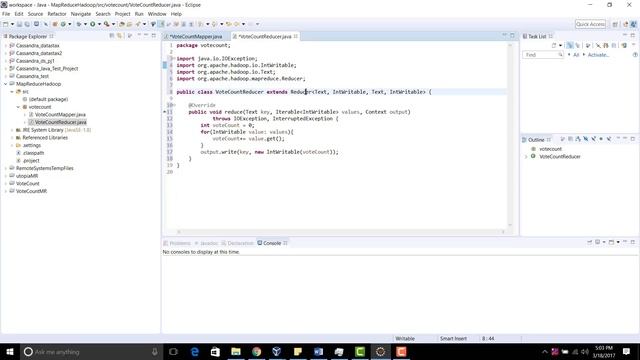Select the utopiaMR project

click(27, 176)
